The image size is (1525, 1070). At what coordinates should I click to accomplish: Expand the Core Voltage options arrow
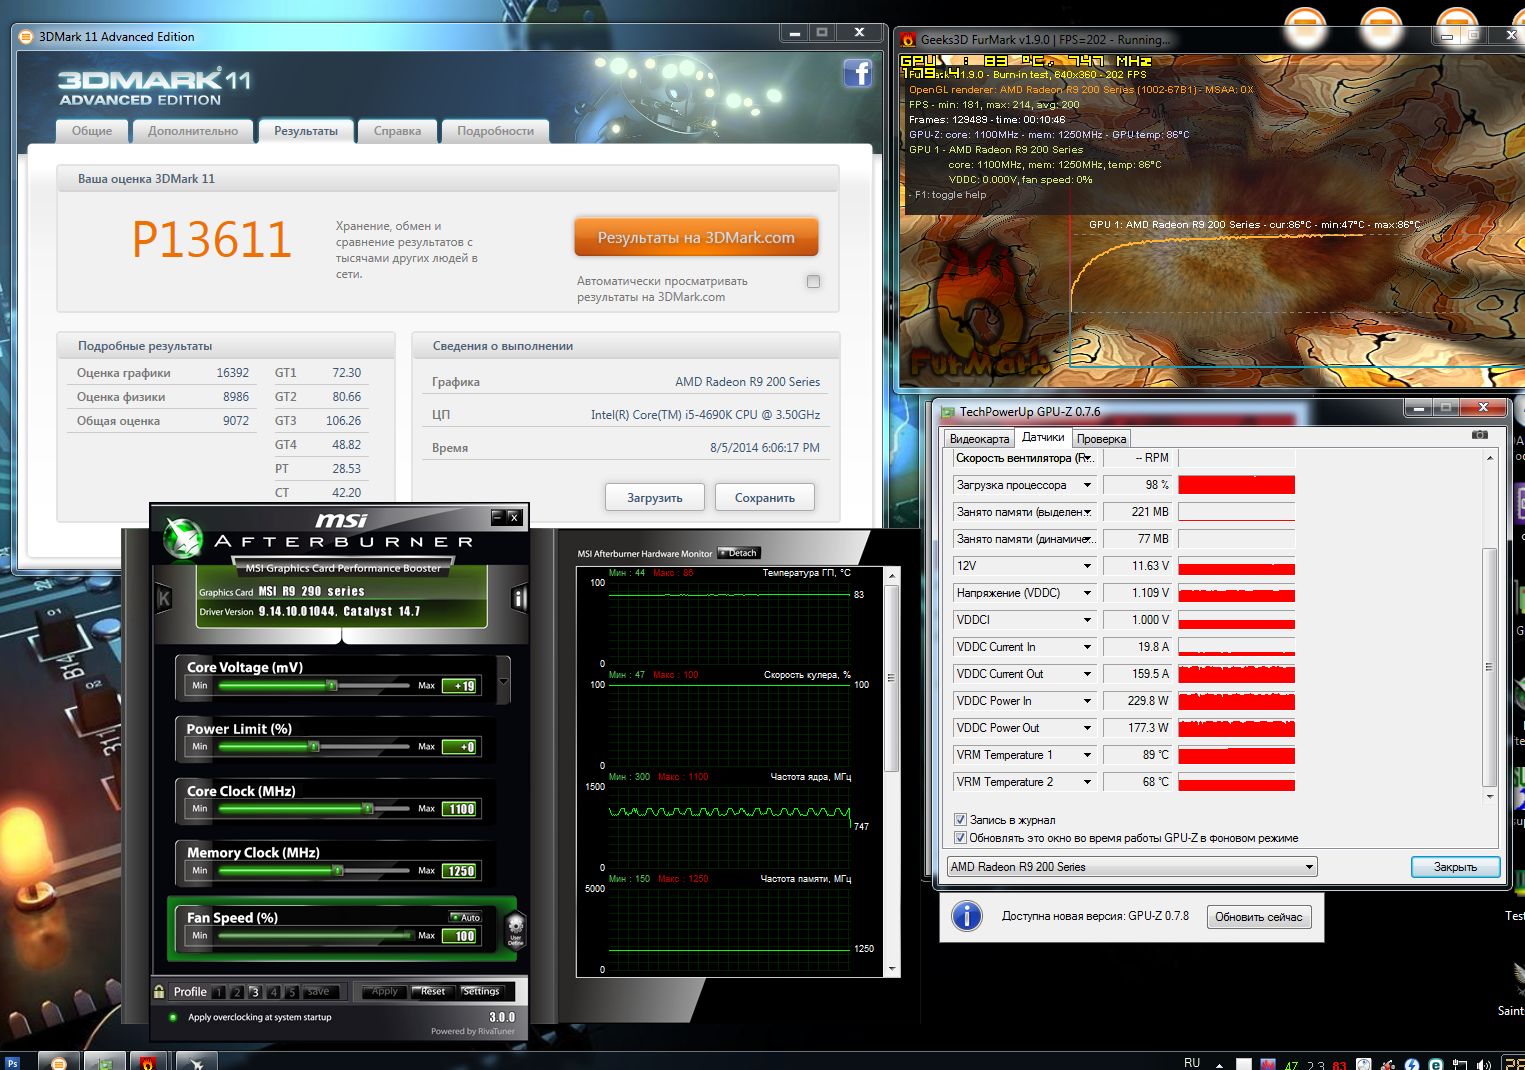[x=503, y=682]
